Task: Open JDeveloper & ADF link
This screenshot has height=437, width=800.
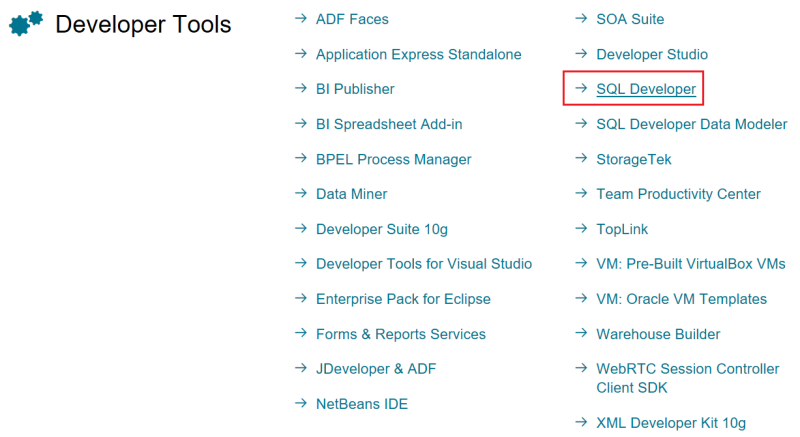Action: (x=376, y=369)
